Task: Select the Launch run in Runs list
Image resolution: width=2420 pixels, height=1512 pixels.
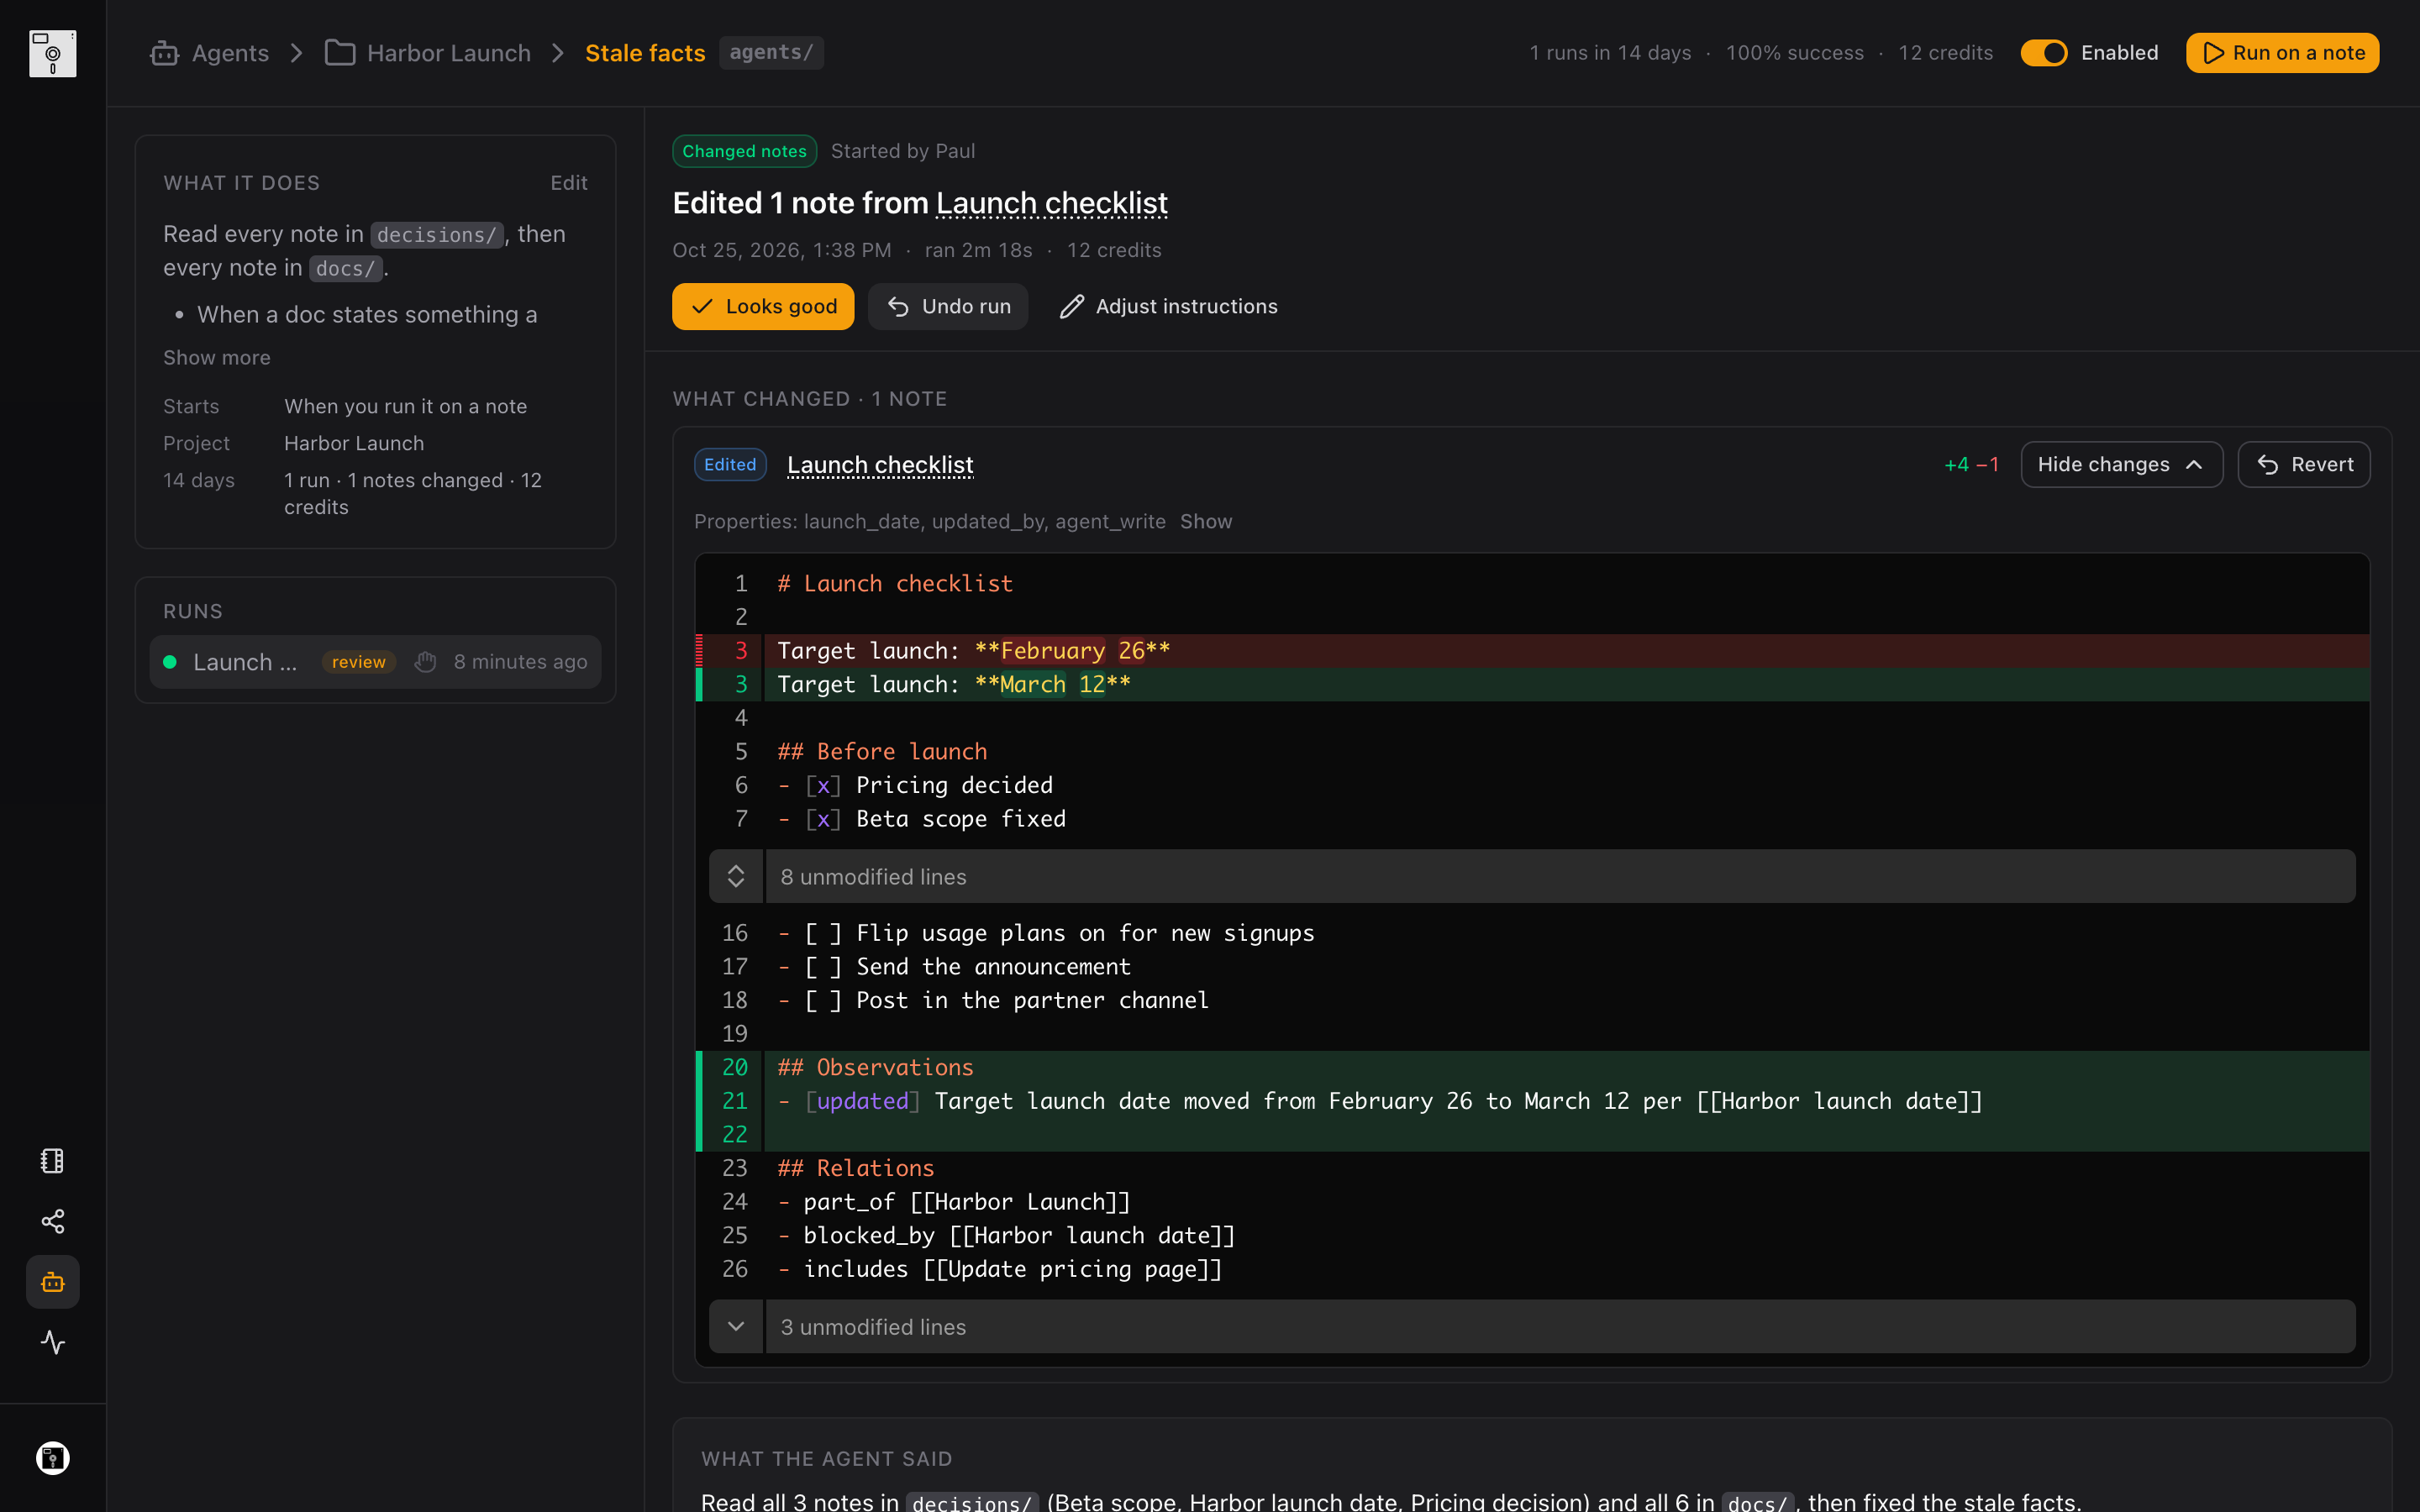Action: (375, 662)
